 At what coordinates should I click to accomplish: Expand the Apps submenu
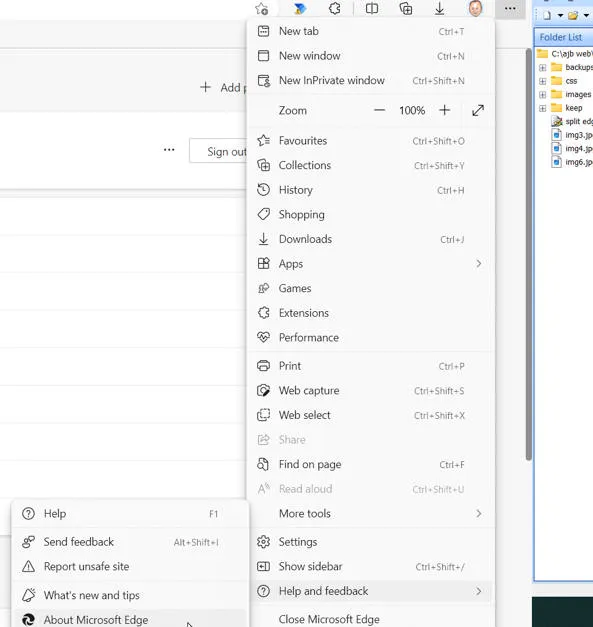click(x=371, y=264)
